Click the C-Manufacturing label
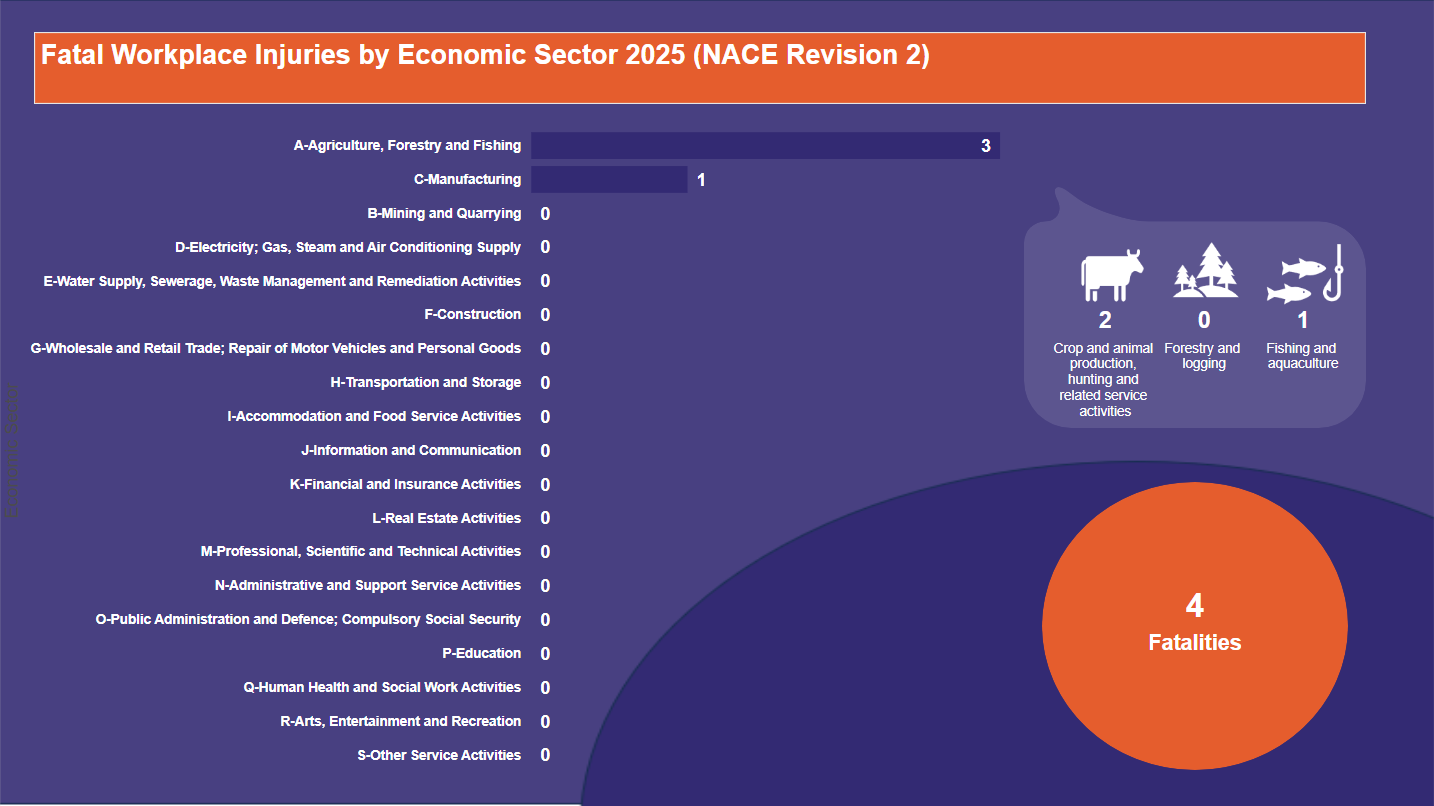1434x806 pixels. (467, 180)
